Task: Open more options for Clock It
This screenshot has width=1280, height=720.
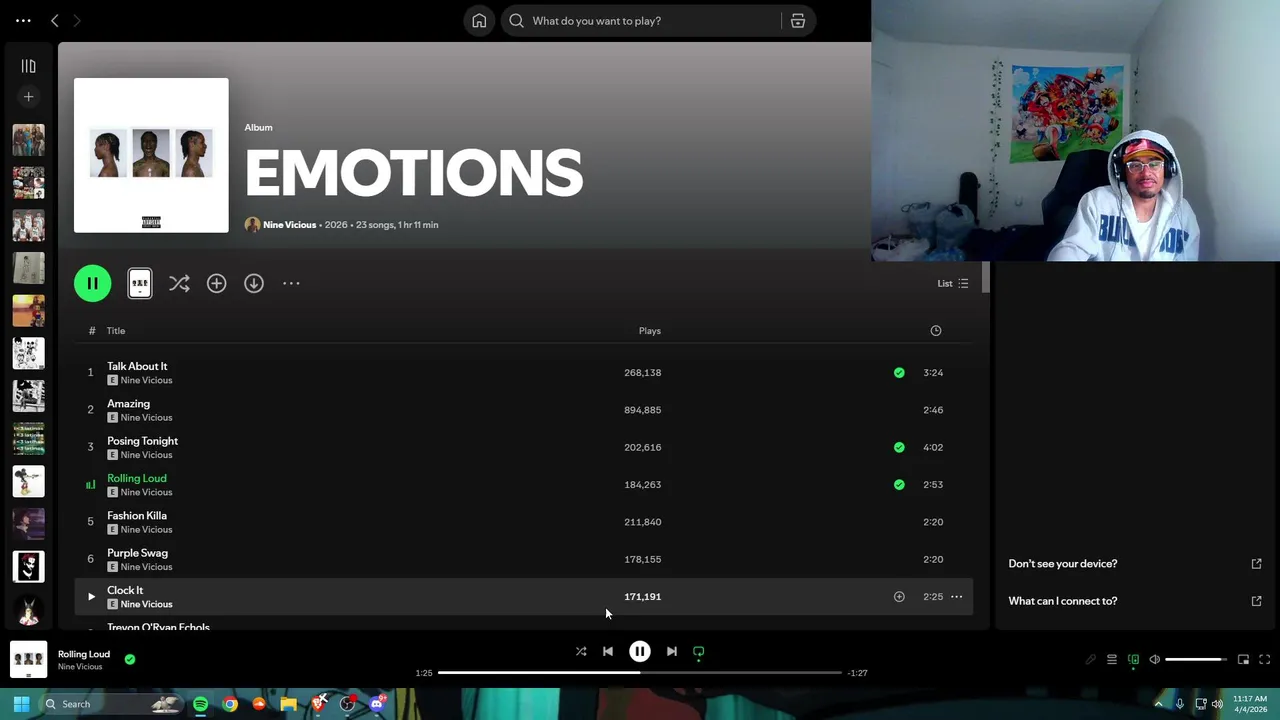Action: coord(956,597)
